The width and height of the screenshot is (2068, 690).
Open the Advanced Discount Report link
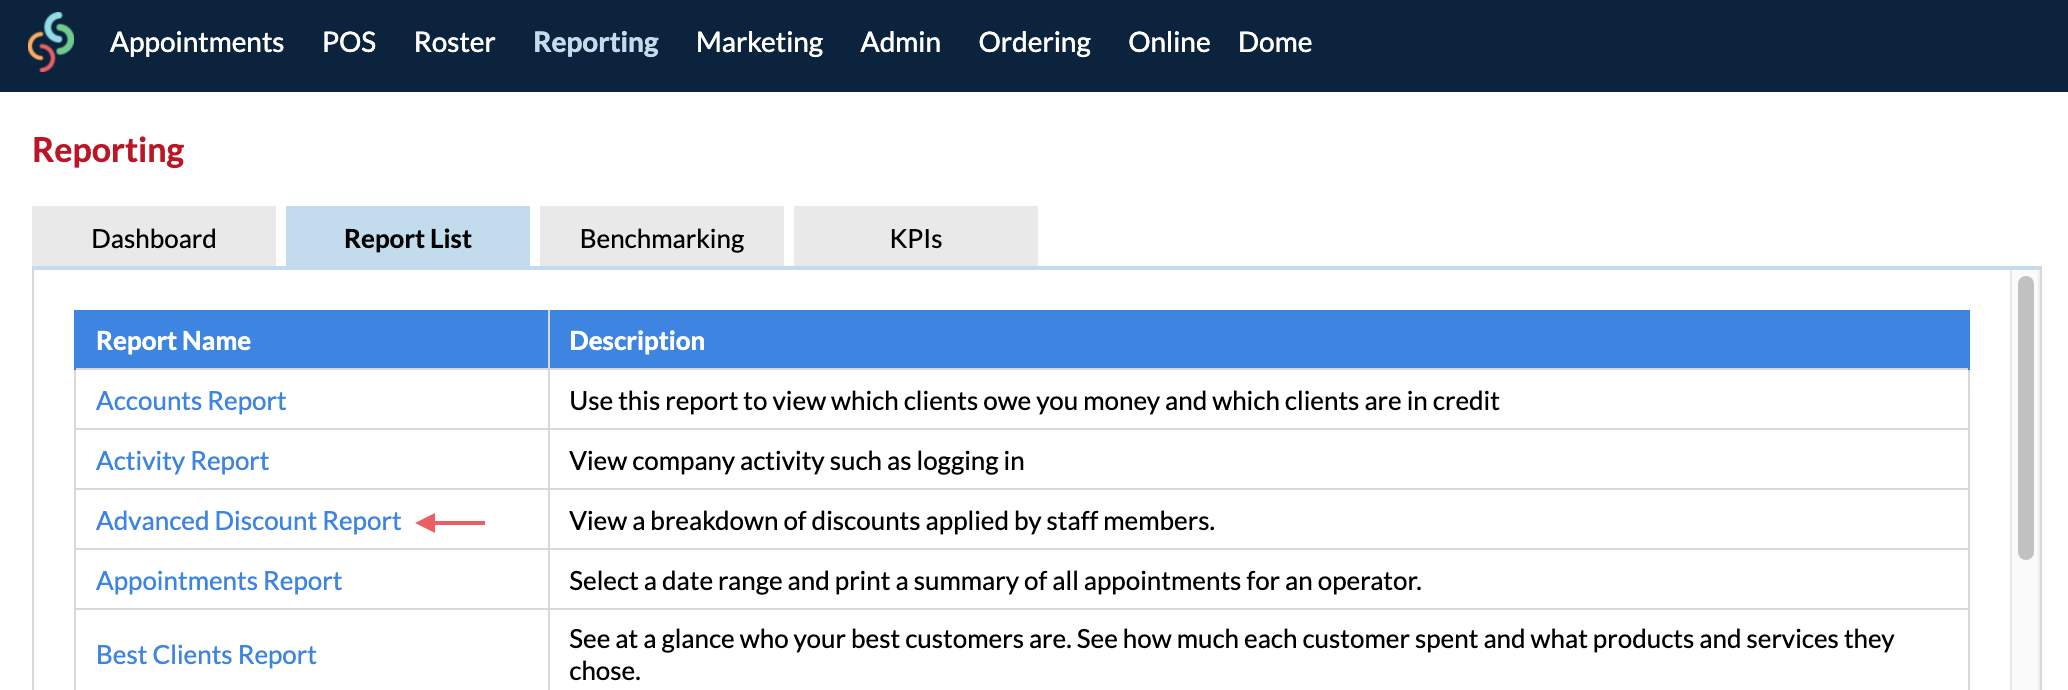(x=248, y=521)
